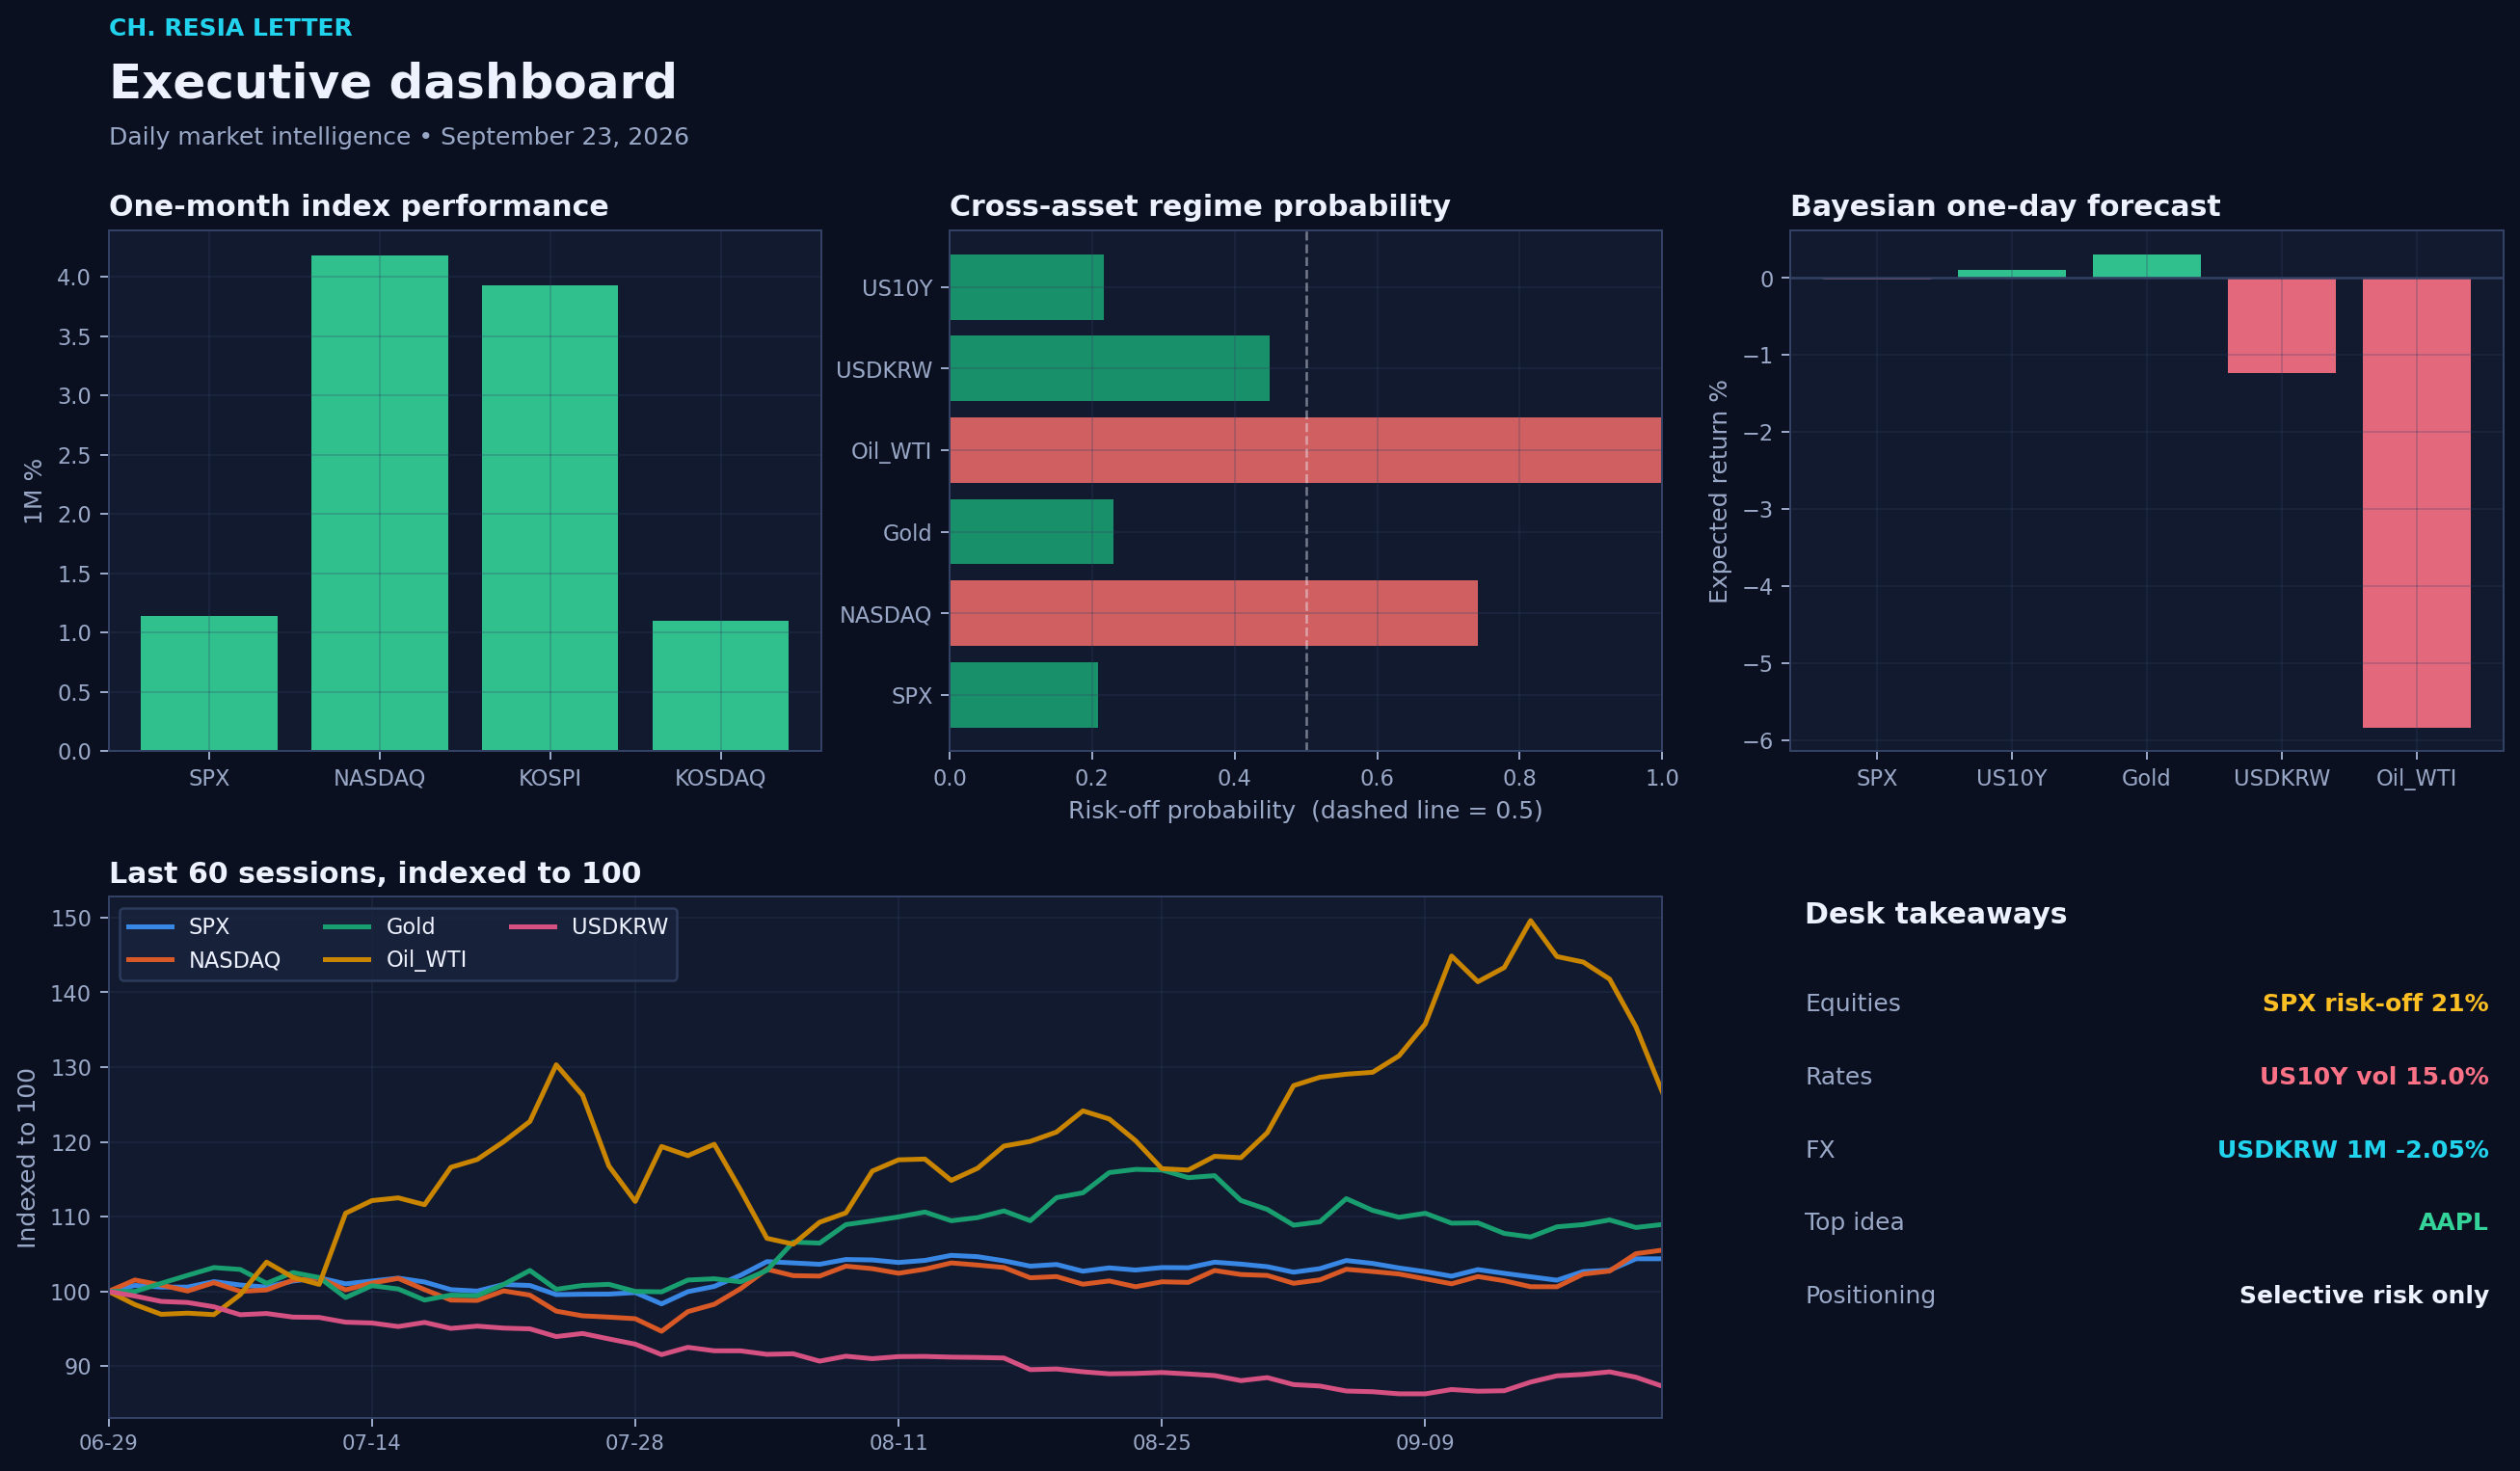
Task: Select the US10Y risk-off probability bar
Action: point(1026,287)
